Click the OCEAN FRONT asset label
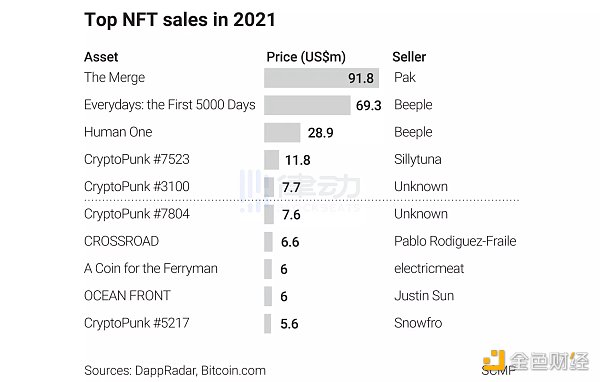The height and width of the screenshot is (382, 600). 127,295
